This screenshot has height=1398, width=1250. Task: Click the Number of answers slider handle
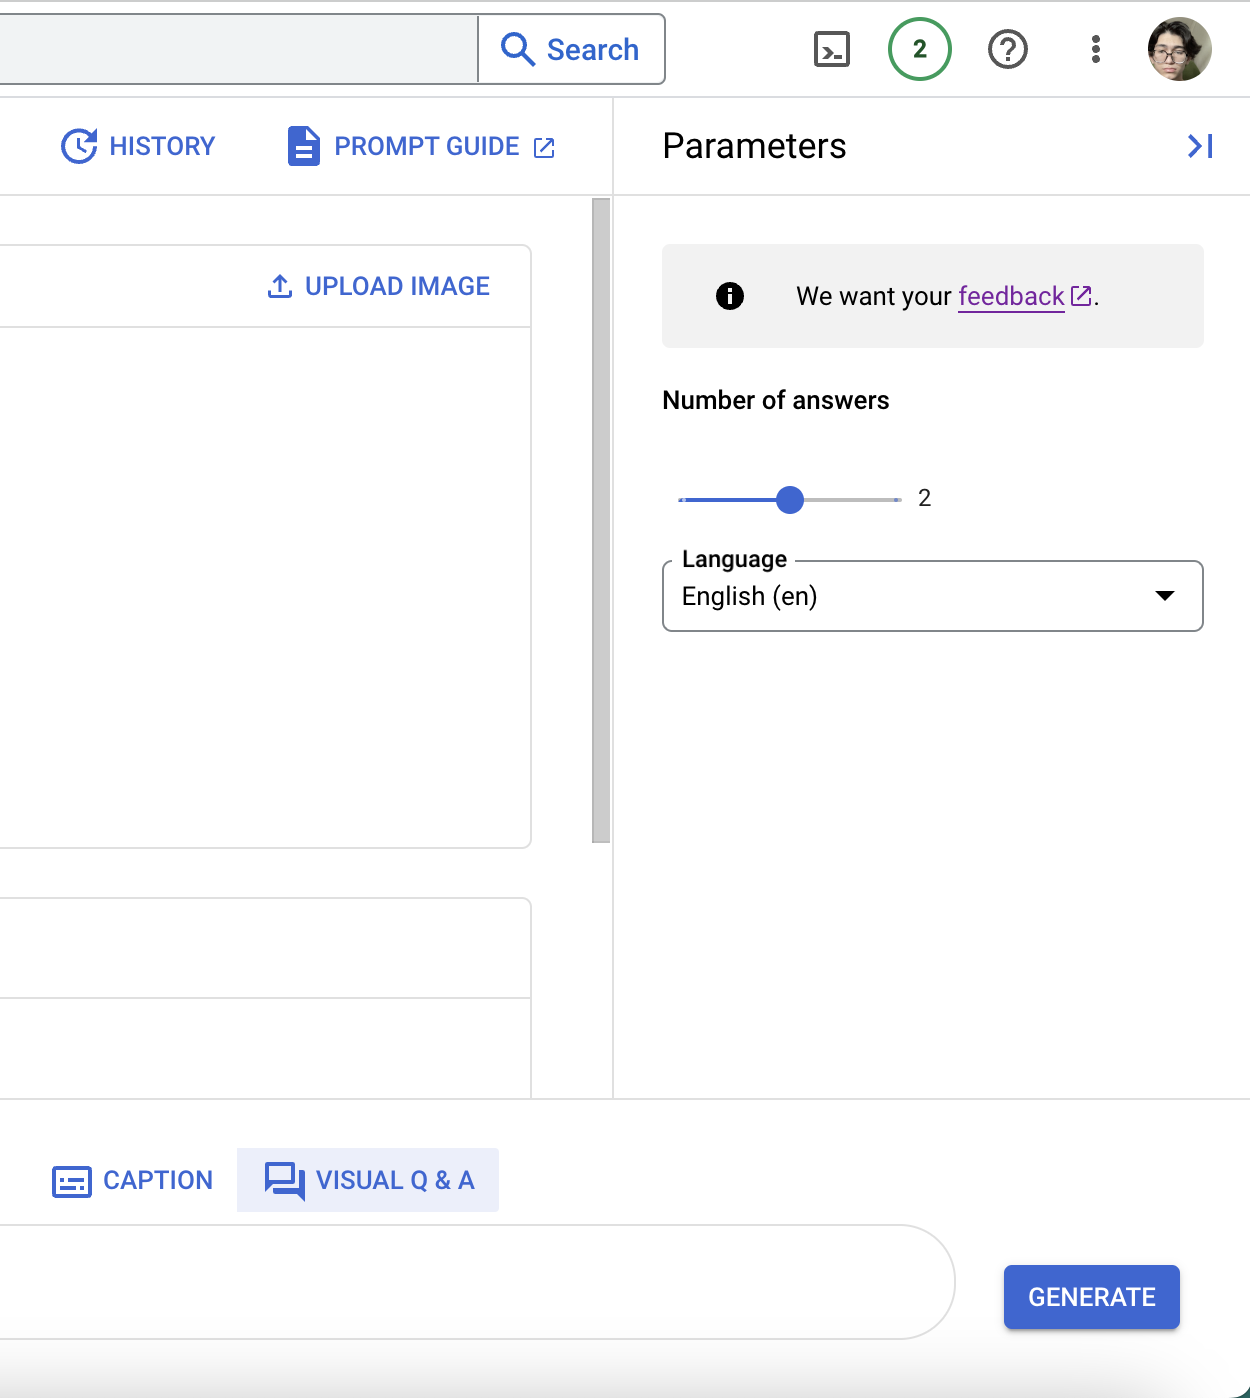click(x=790, y=499)
